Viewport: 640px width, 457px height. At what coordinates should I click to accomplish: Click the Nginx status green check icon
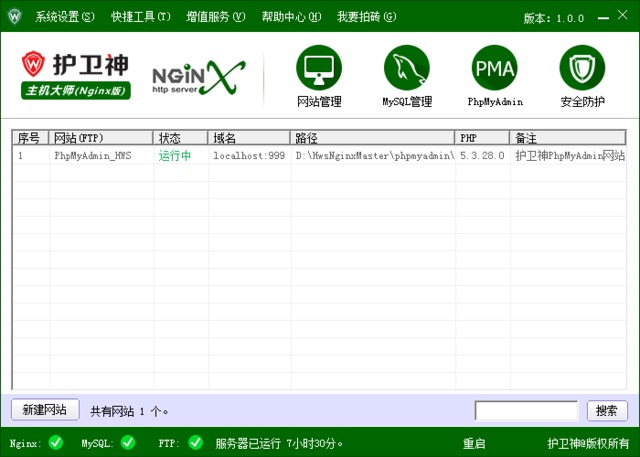(x=56, y=442)
